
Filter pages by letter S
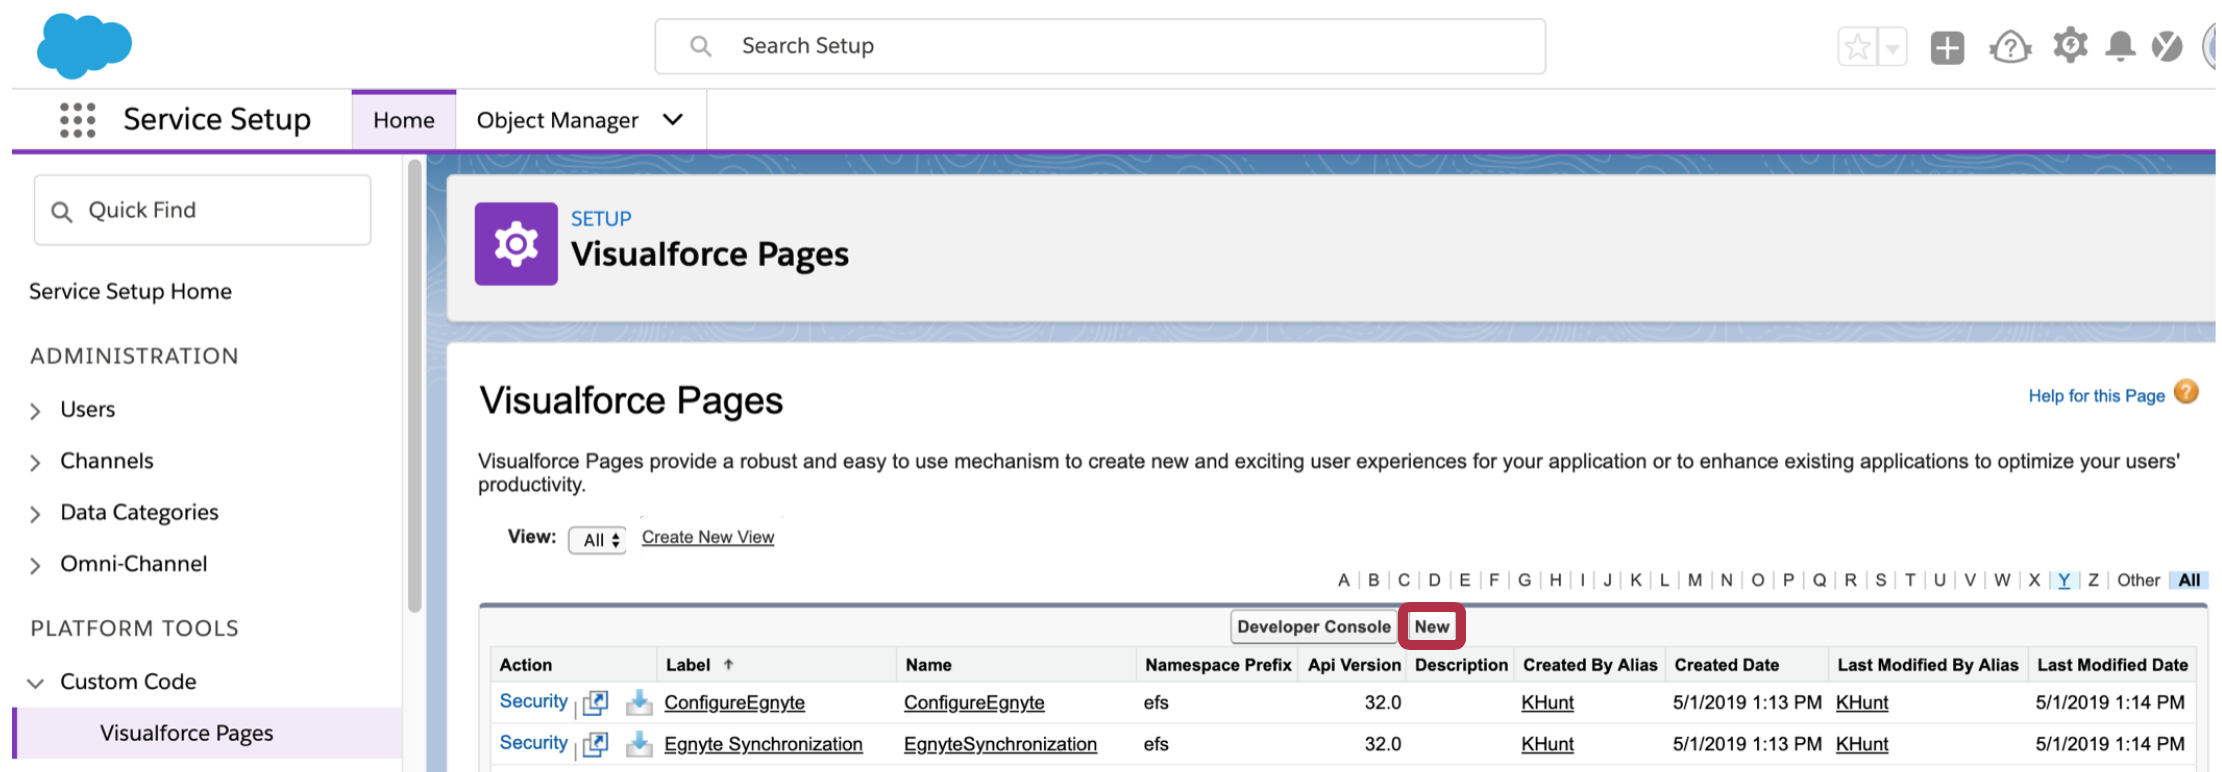tap(1881, 580)
